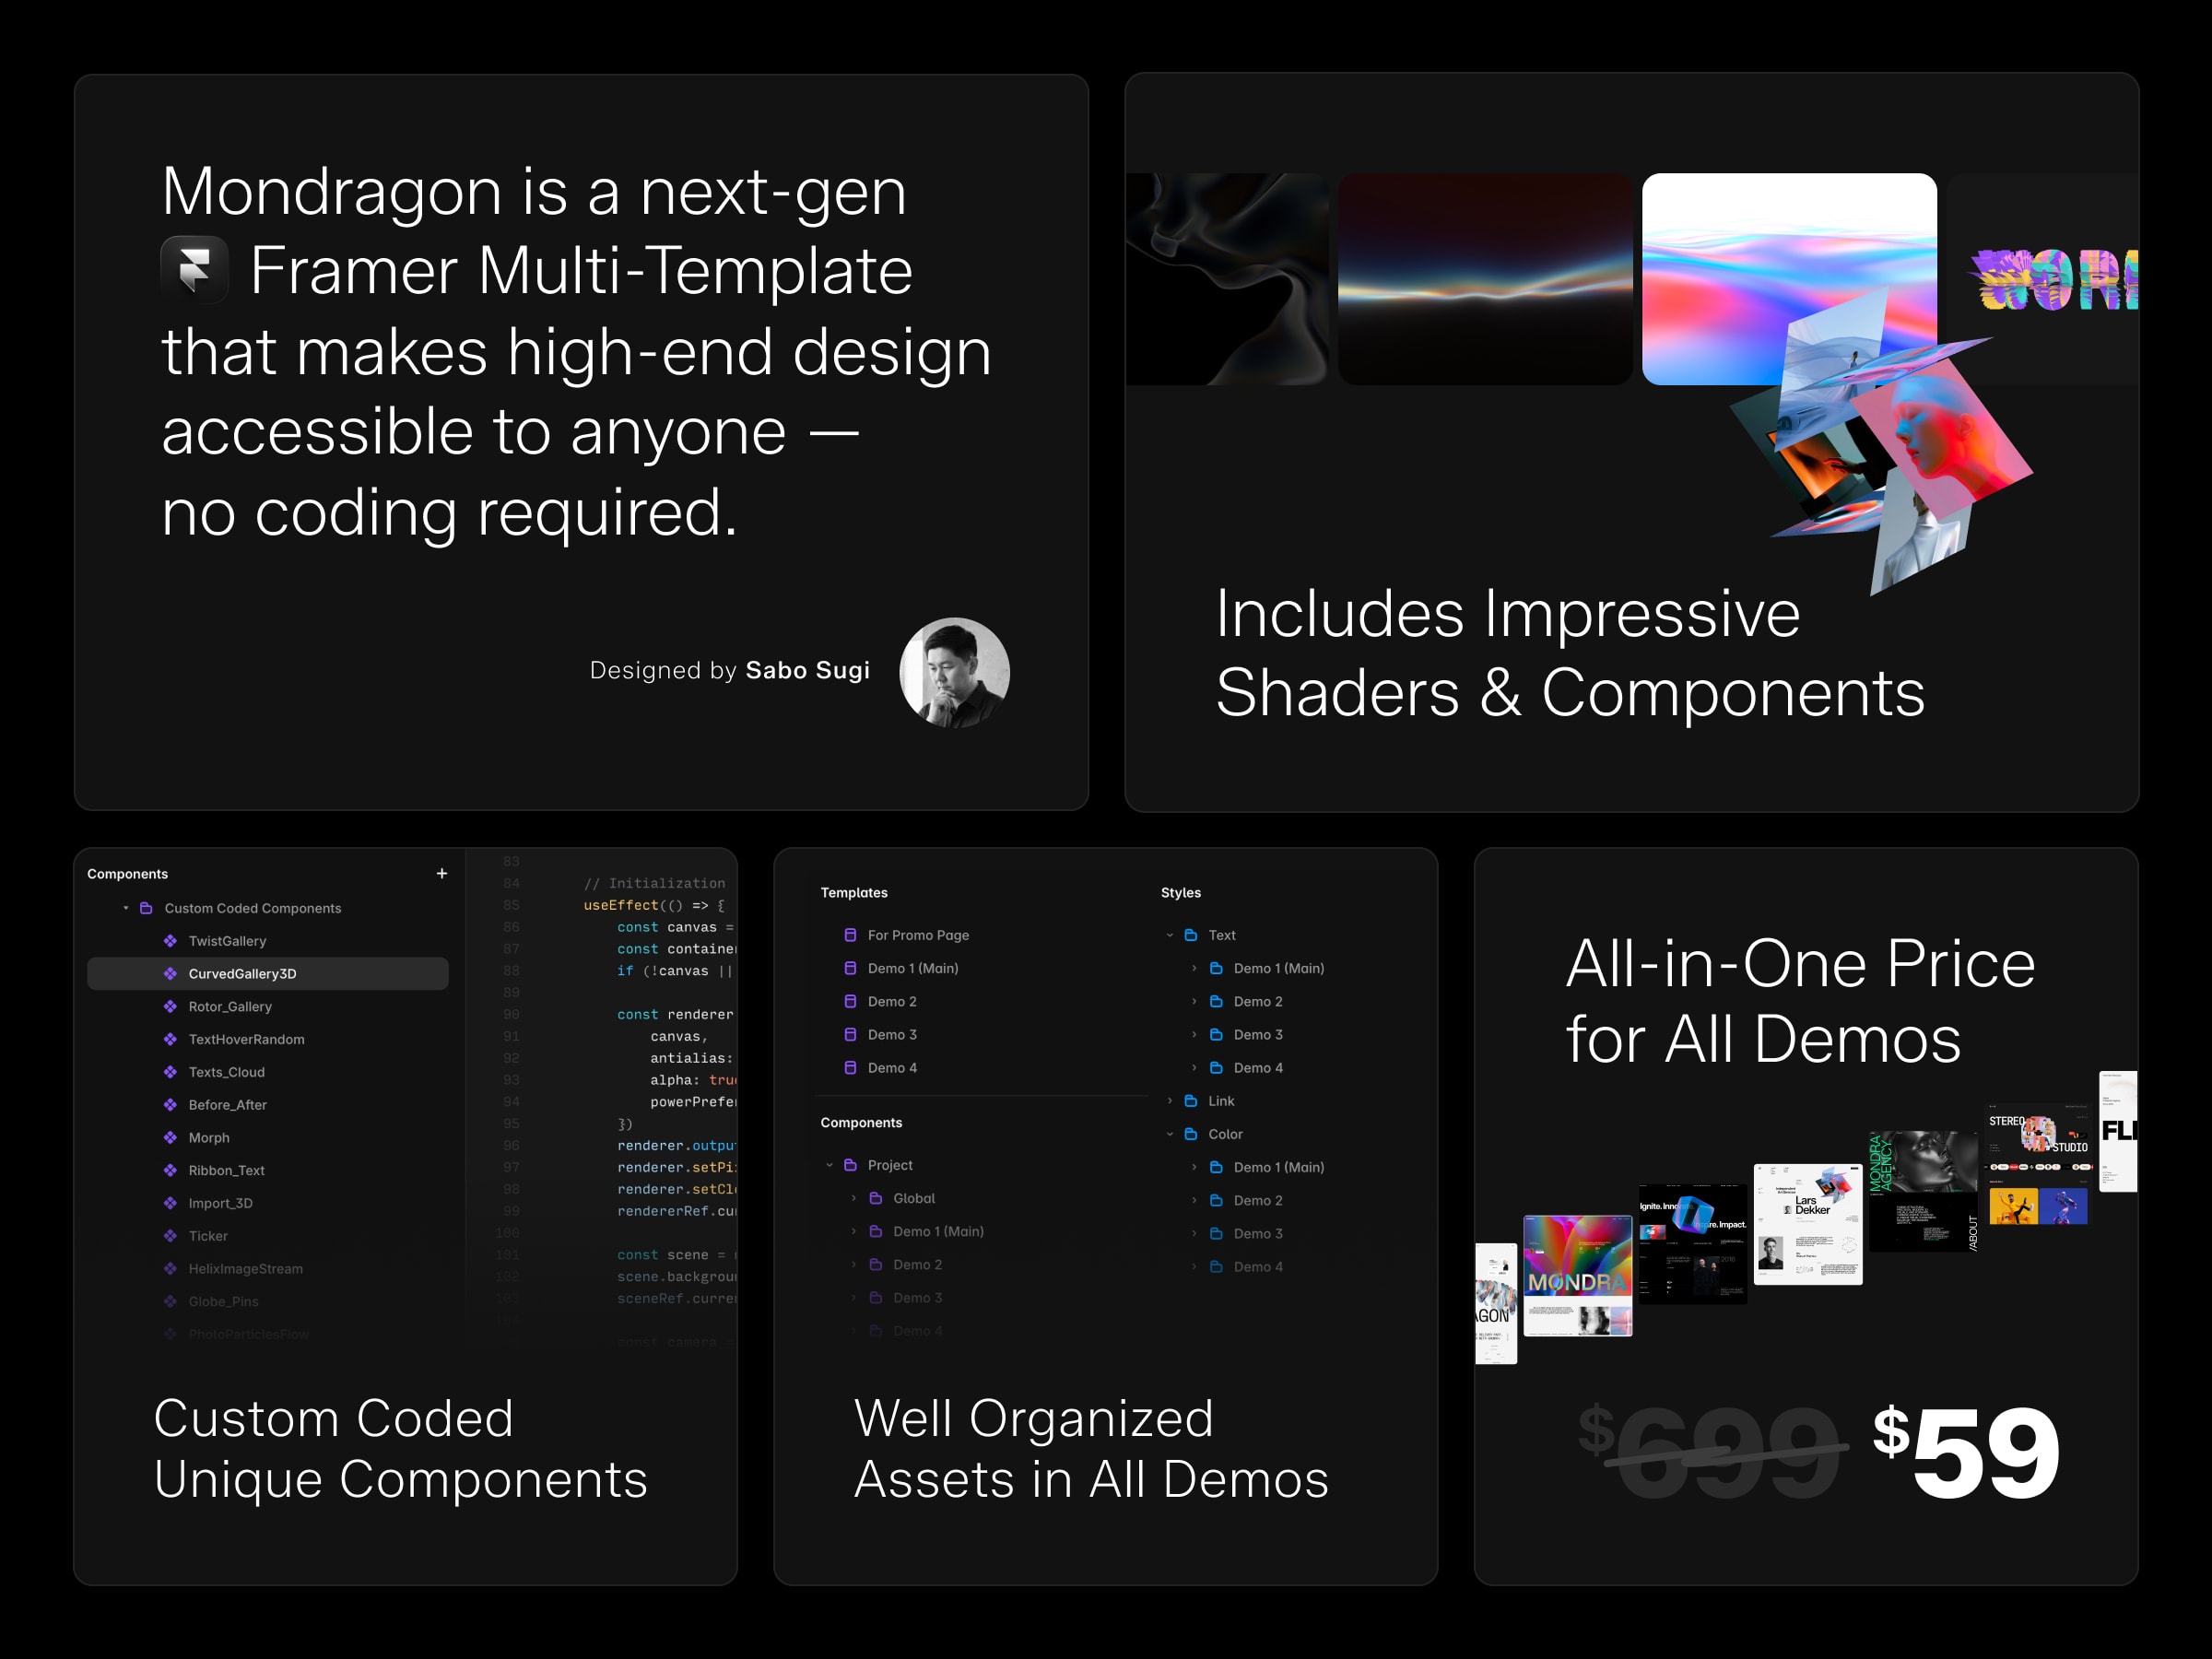
Task: Select Demo 2 label under Project folder
Action: click(917, 1264)
